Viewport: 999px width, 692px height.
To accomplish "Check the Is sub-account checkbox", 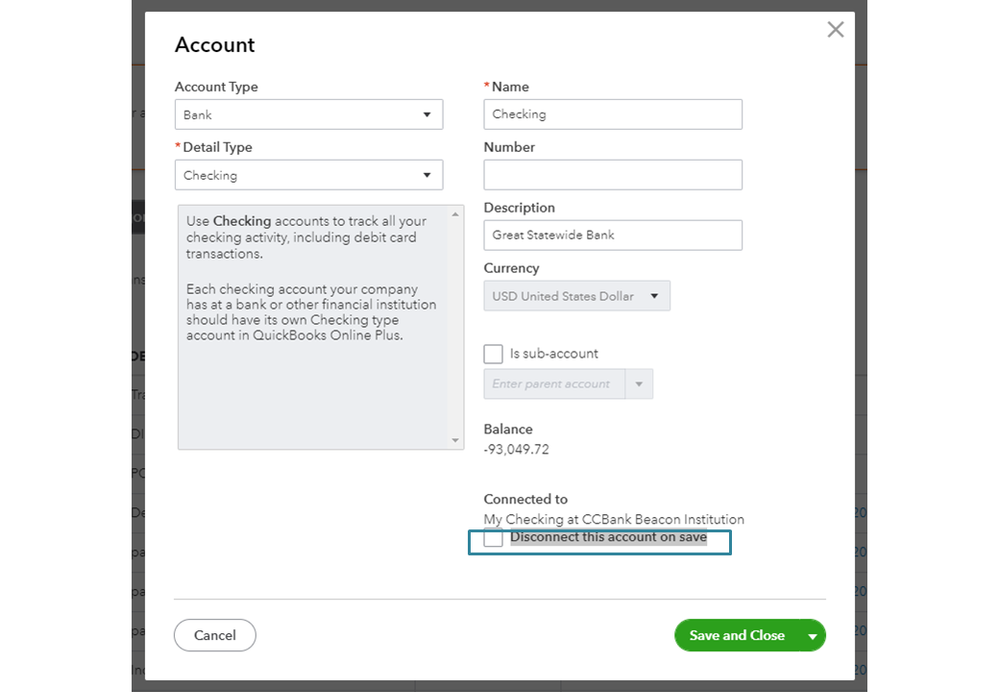I will [x=493, y=354].
